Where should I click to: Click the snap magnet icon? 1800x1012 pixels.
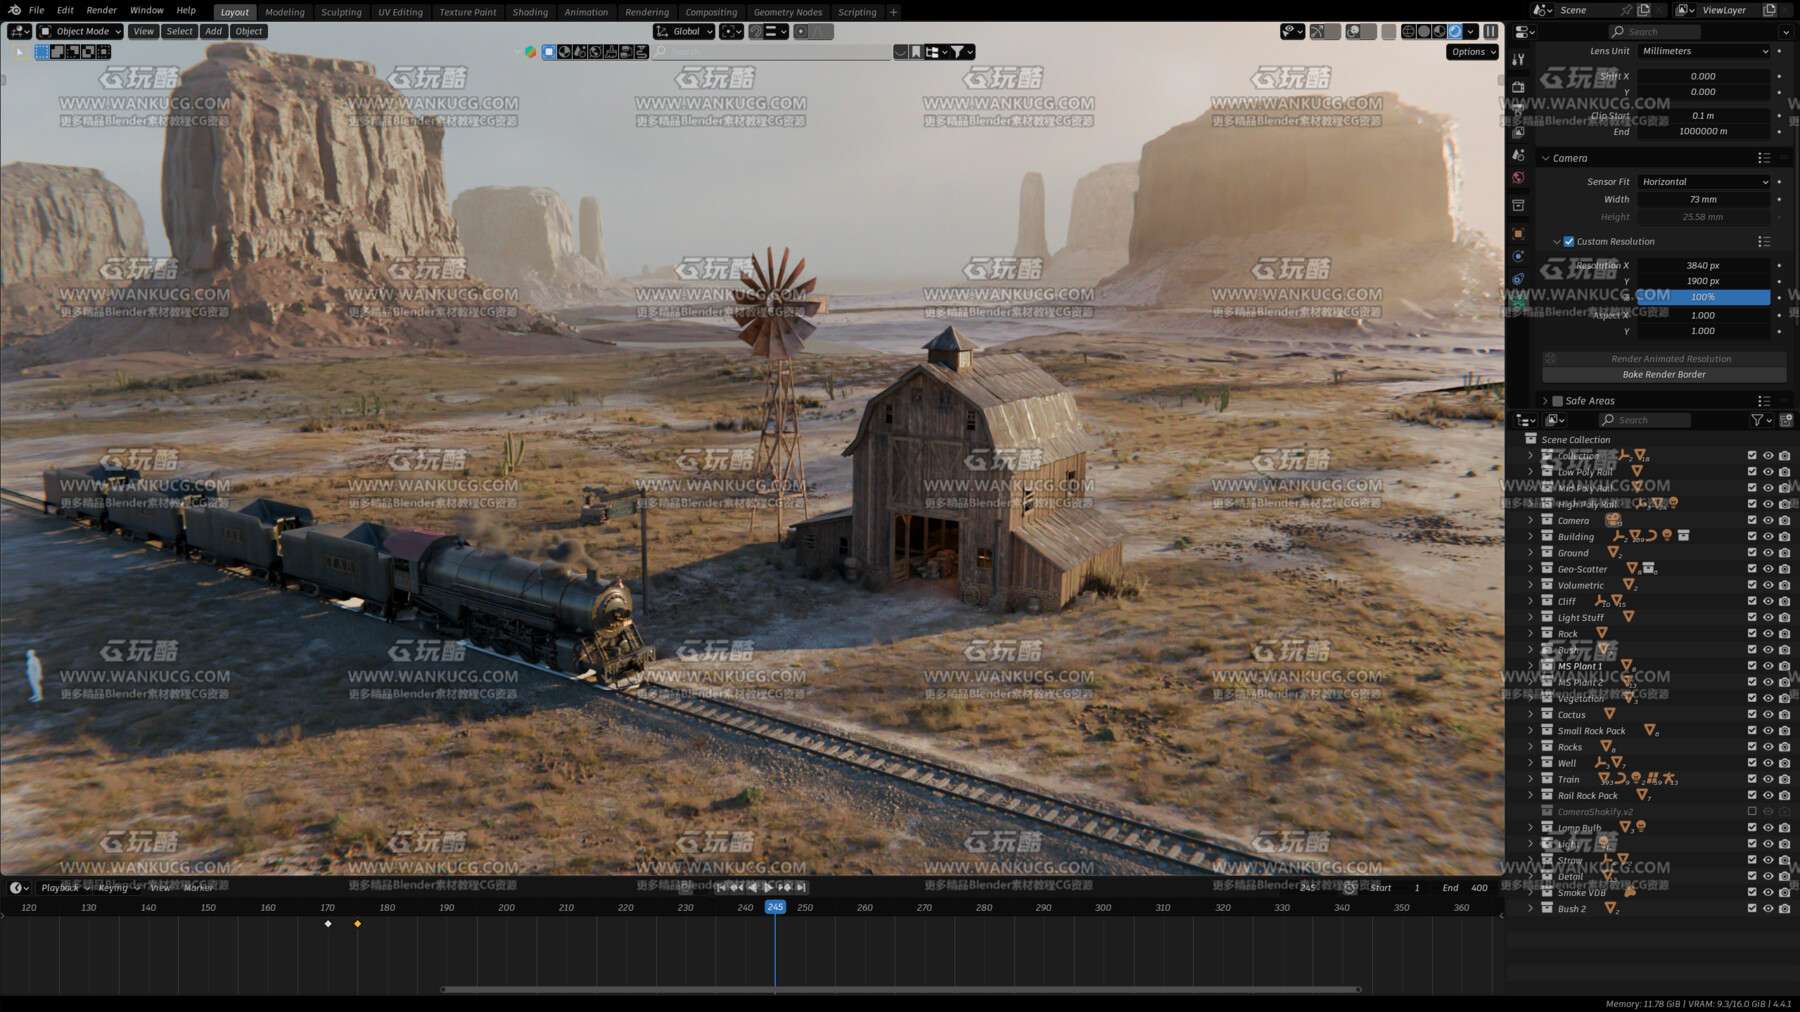[756, 32]
